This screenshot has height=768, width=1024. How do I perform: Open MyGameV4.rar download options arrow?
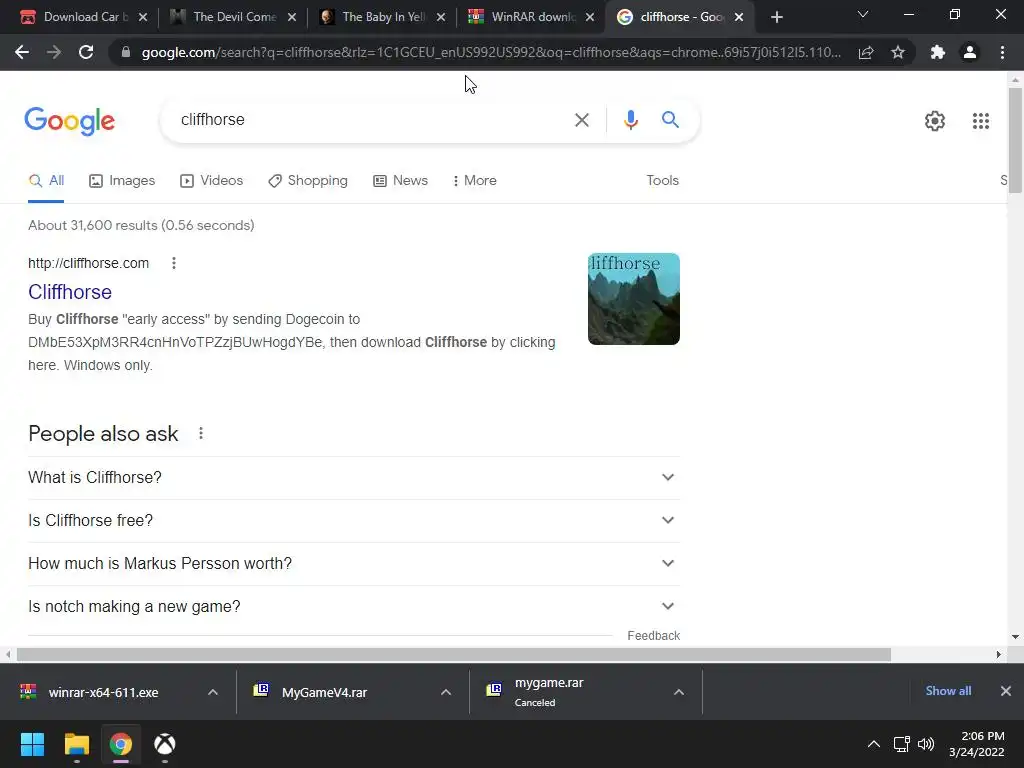point(446,692)
